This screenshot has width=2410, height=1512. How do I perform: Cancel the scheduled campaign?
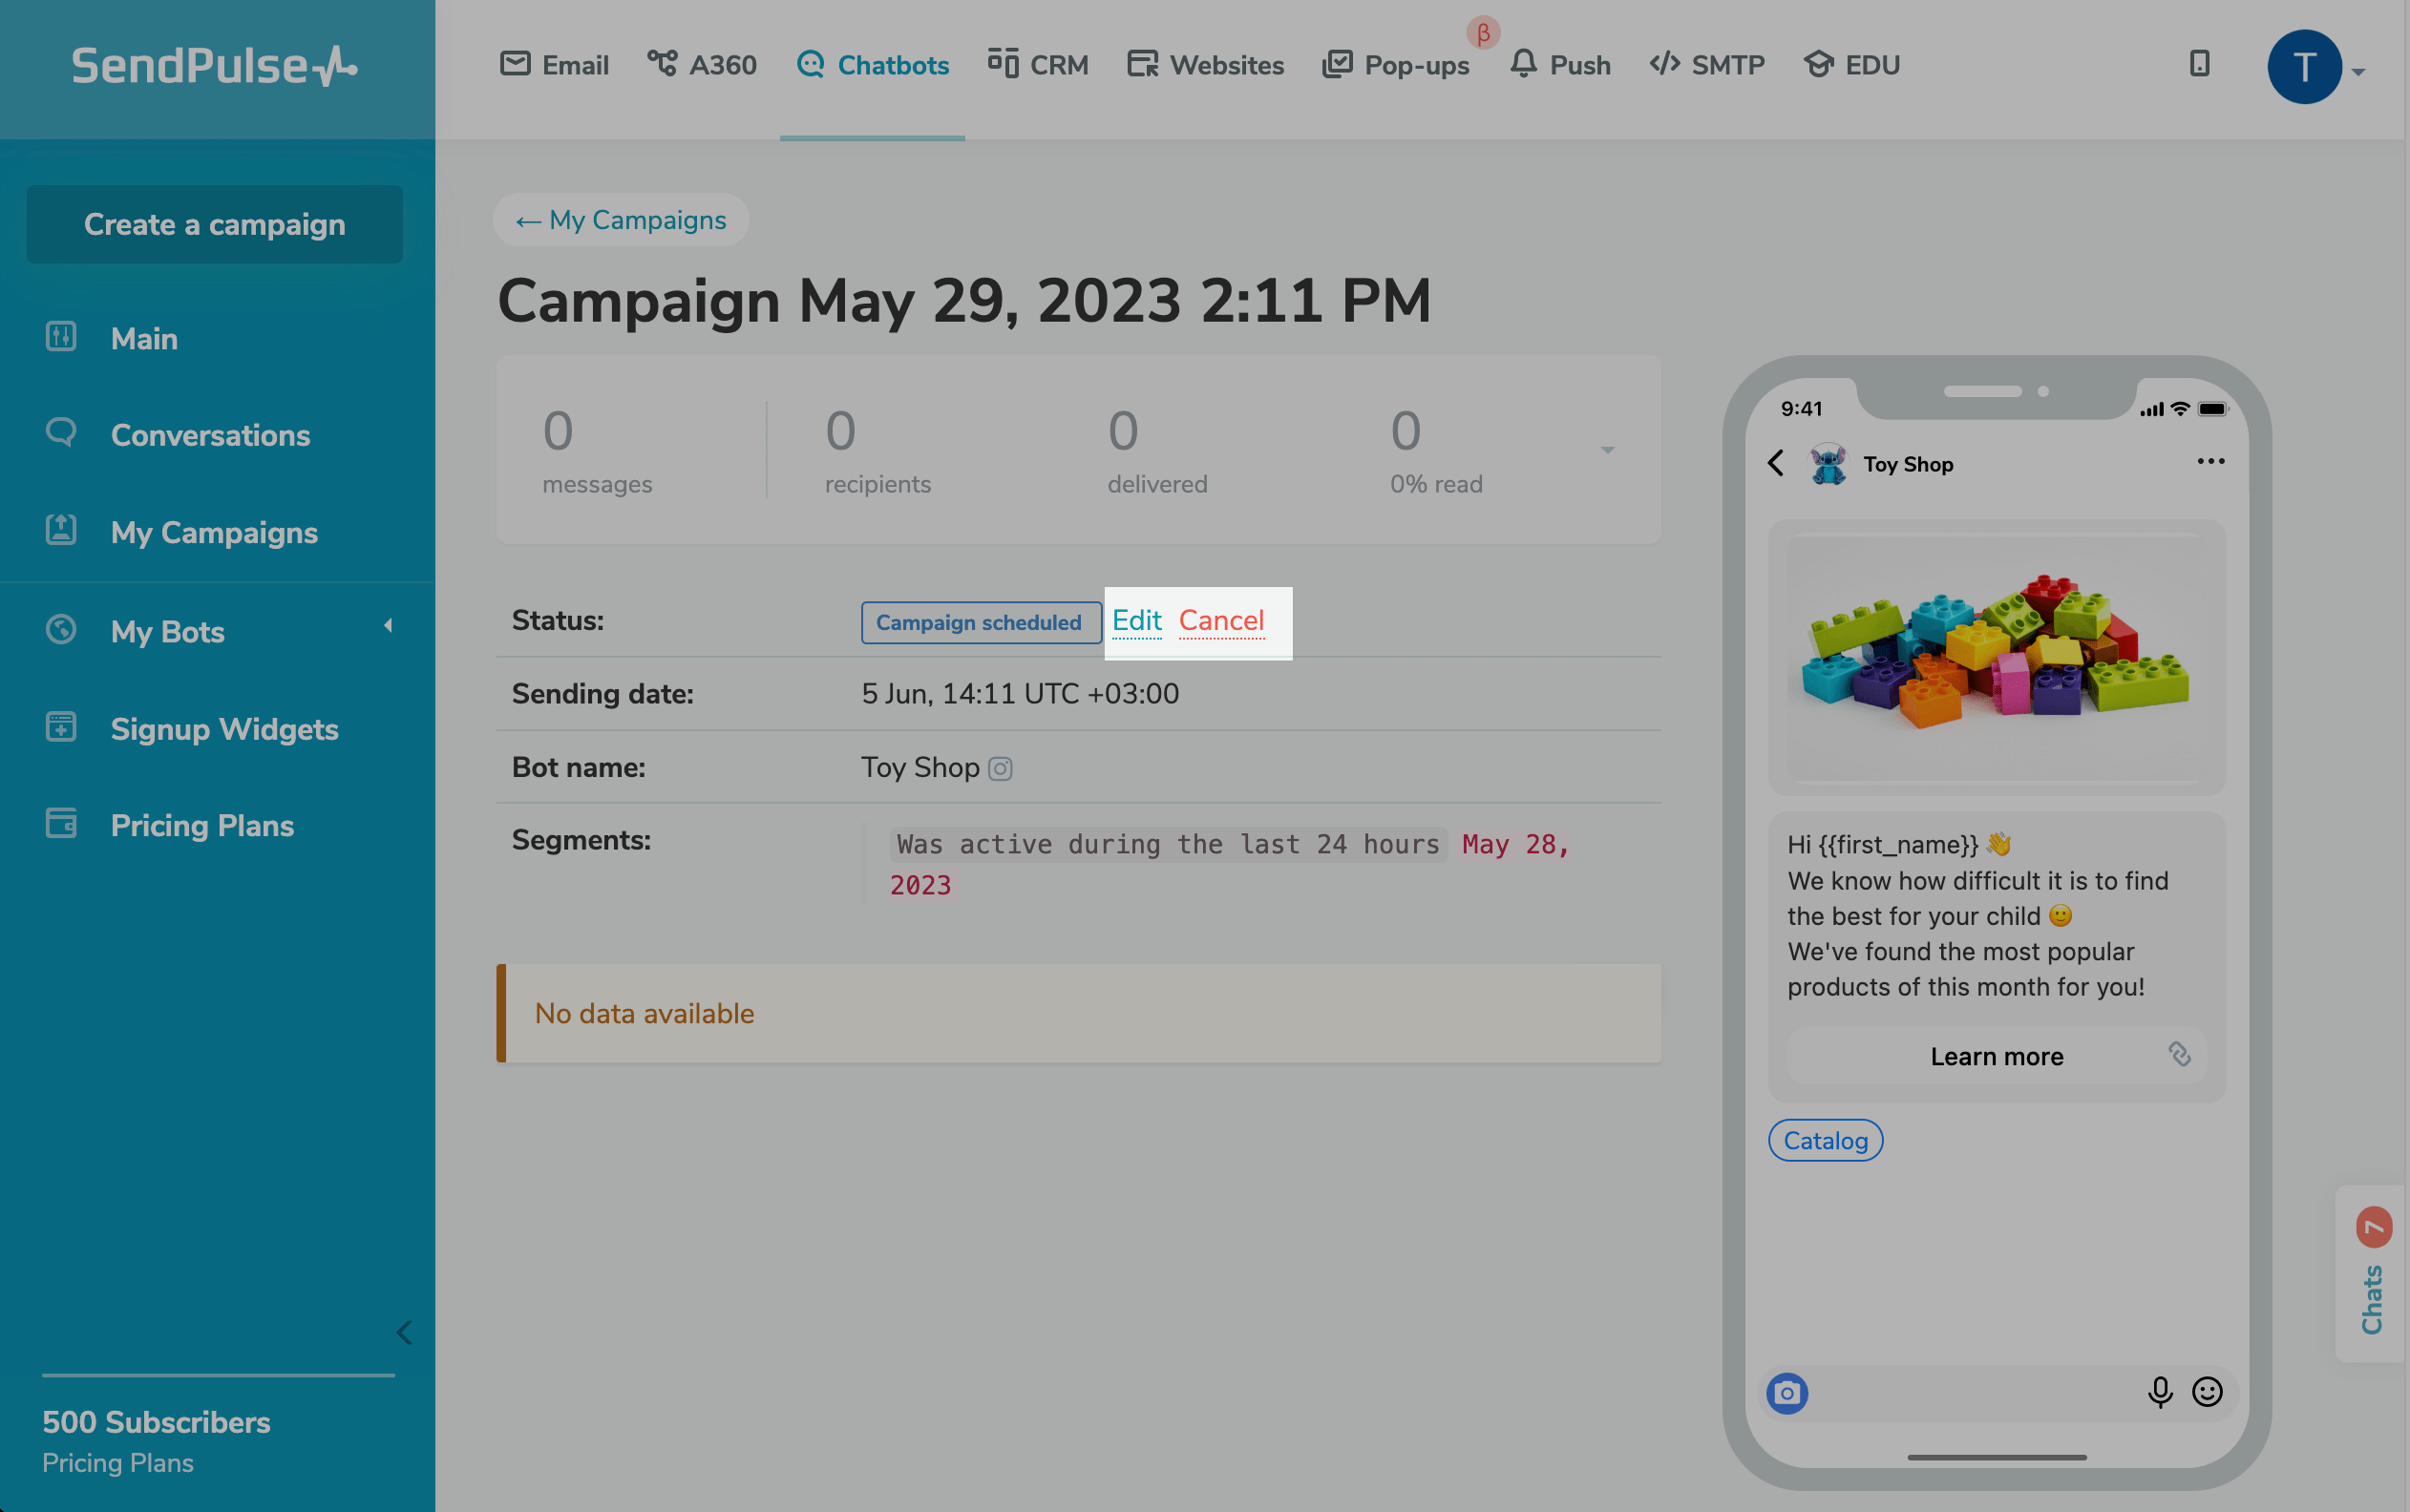1221,621
